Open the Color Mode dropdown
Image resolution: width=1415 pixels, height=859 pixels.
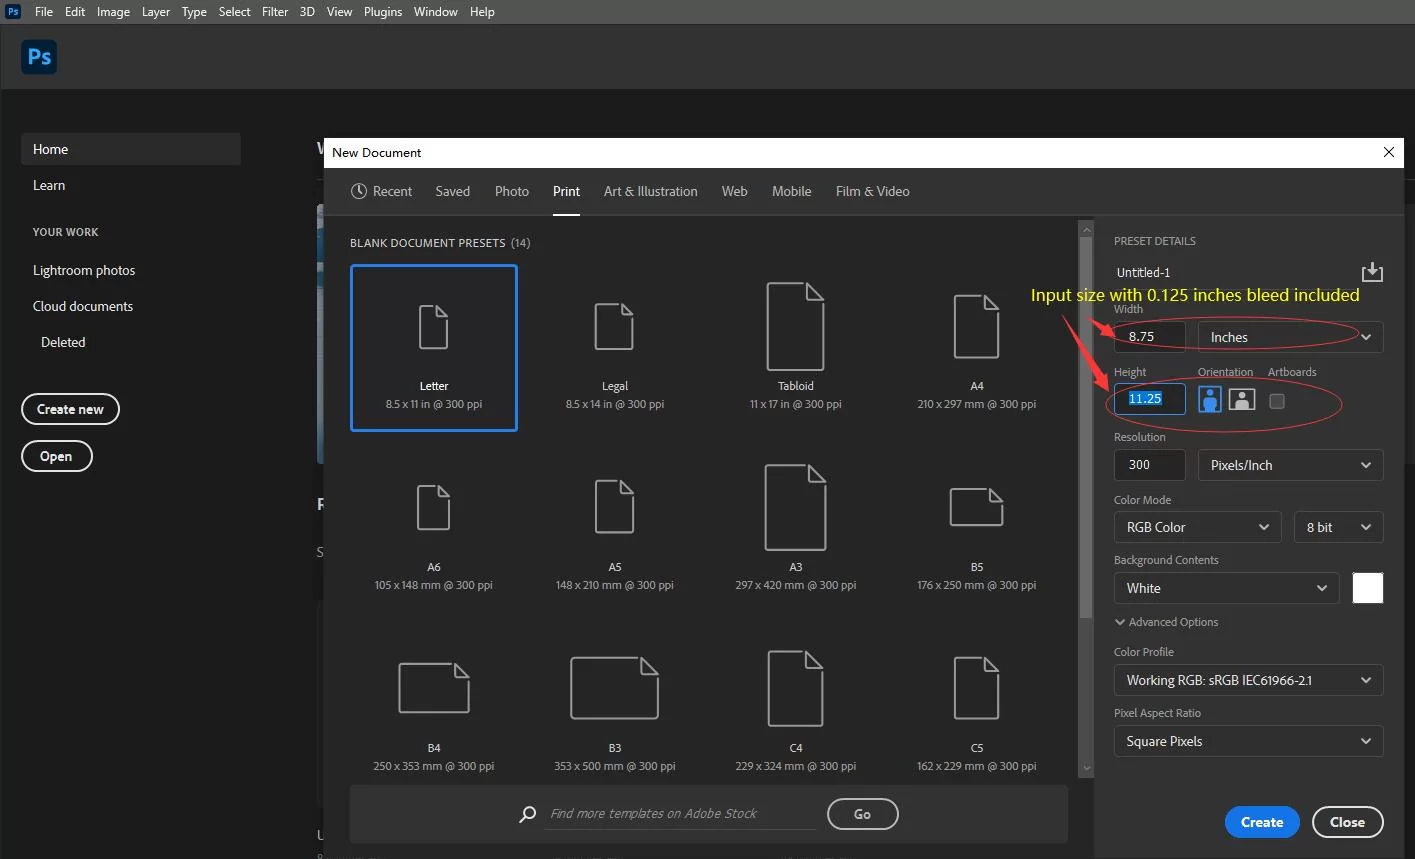click(x=1196, y=526)
